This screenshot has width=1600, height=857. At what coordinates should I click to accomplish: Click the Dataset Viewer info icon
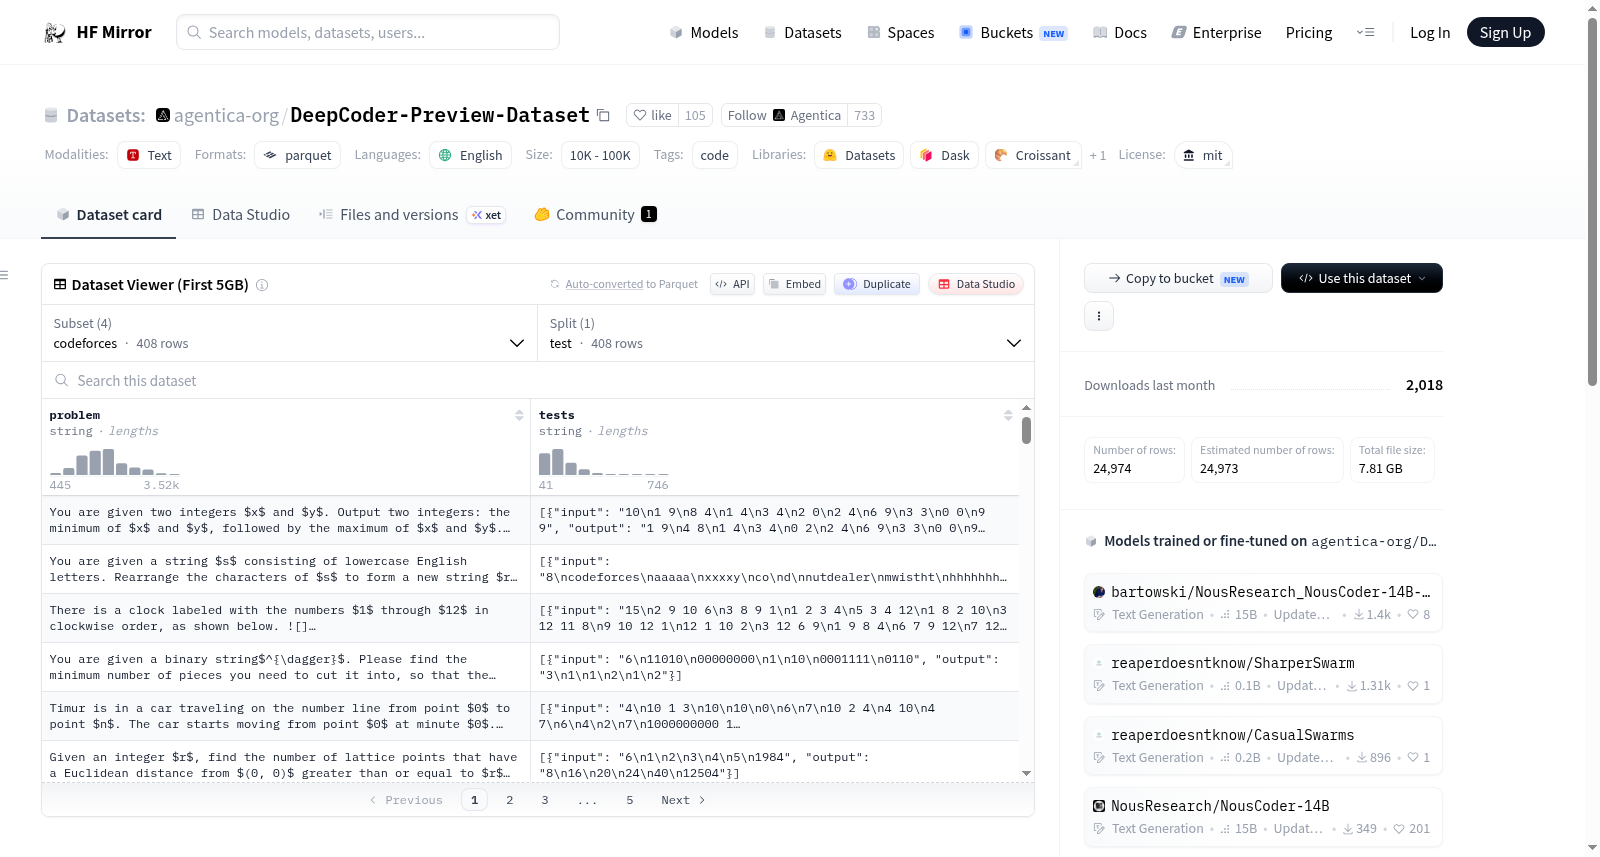click(x=262, y=285)
